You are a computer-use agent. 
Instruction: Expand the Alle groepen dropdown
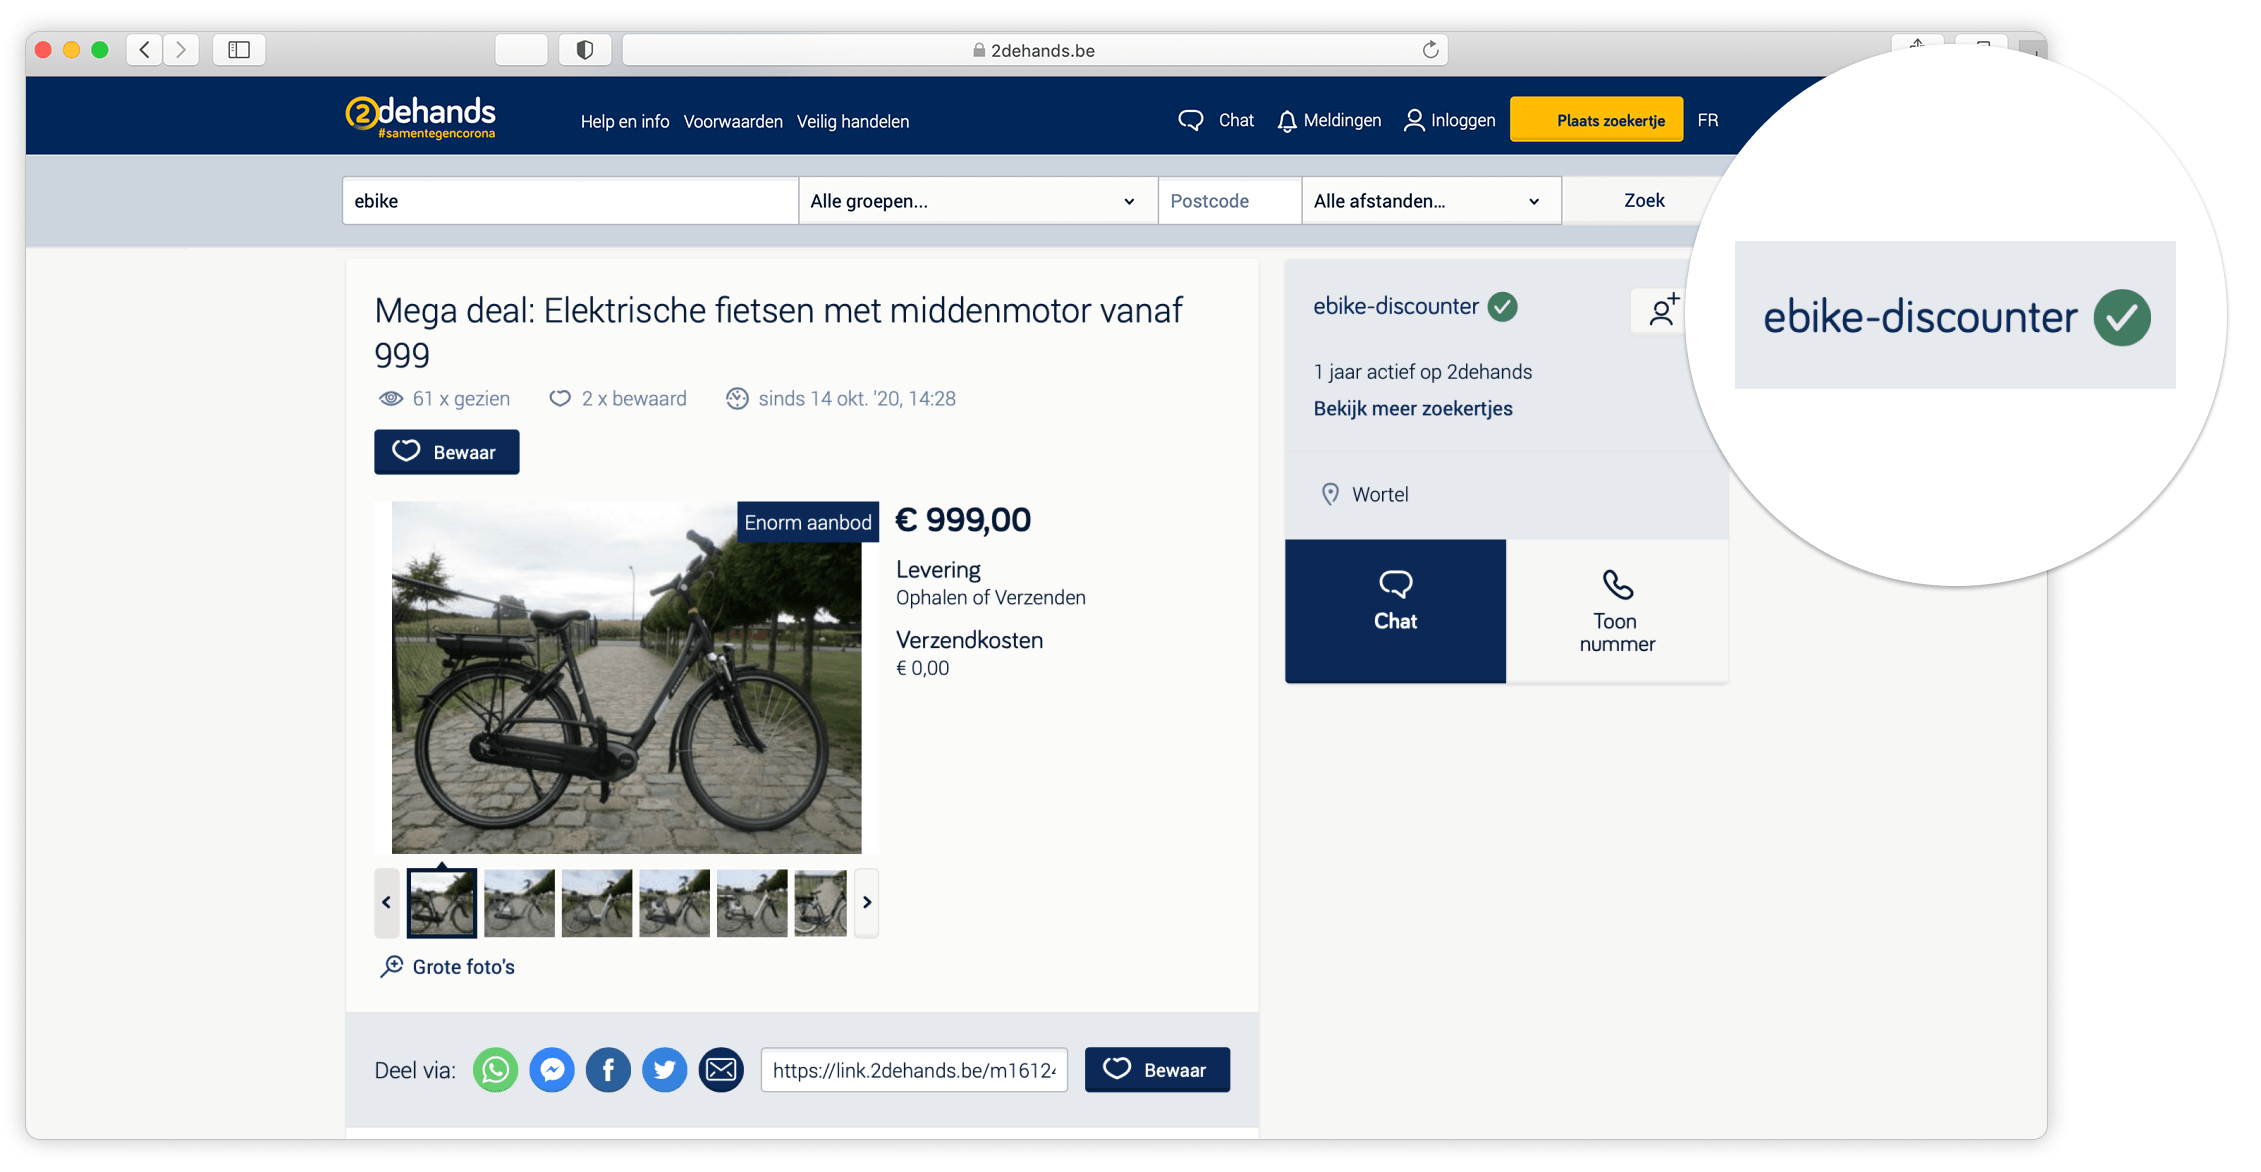[x=978, y=201]
